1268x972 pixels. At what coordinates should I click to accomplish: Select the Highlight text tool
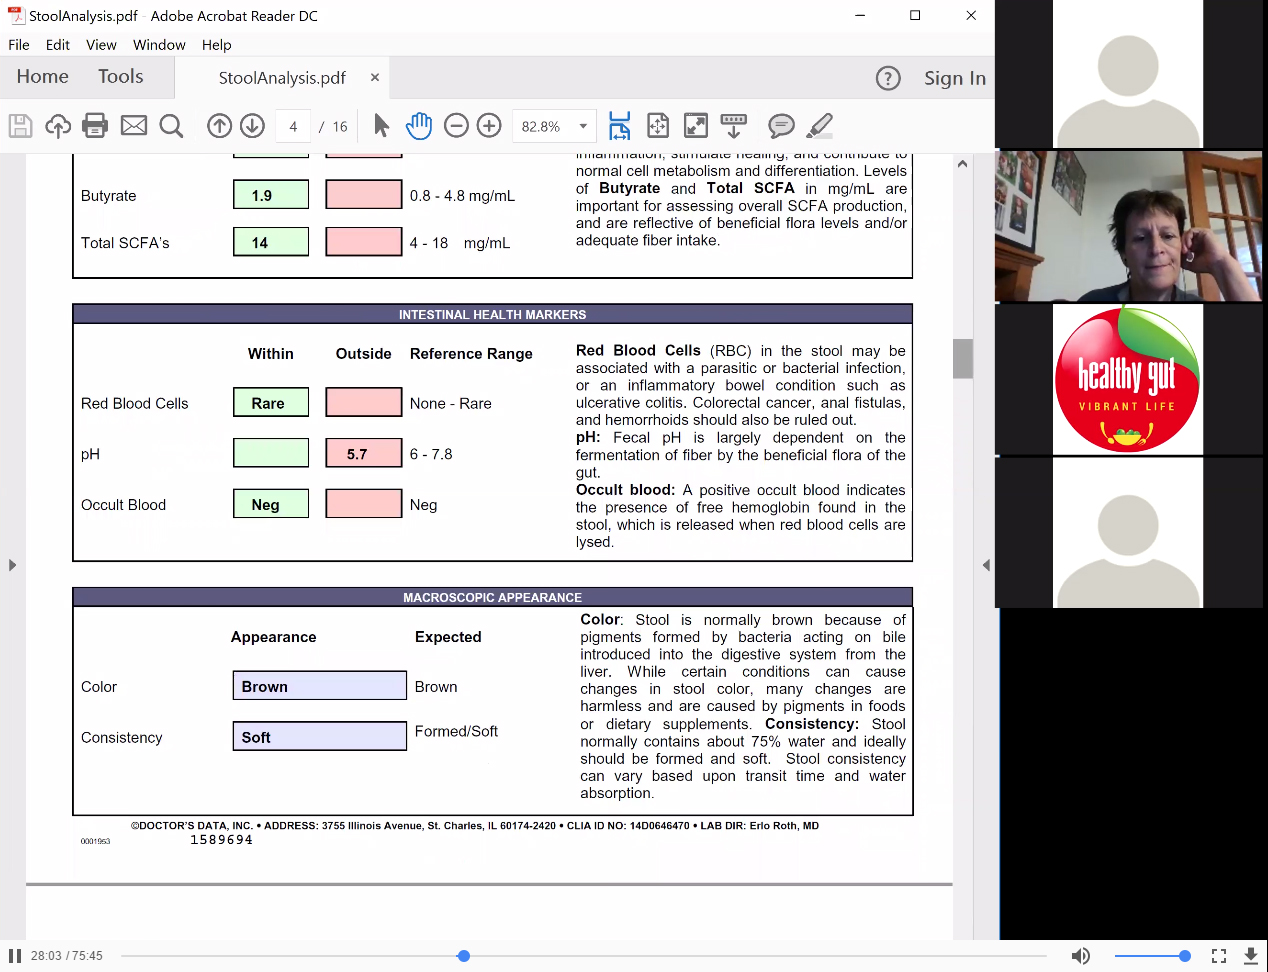coord(819,126)
